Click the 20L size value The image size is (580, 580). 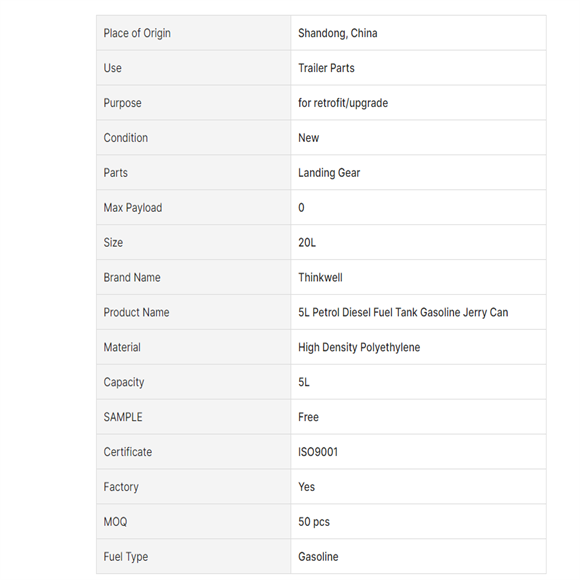pos(307,243)
